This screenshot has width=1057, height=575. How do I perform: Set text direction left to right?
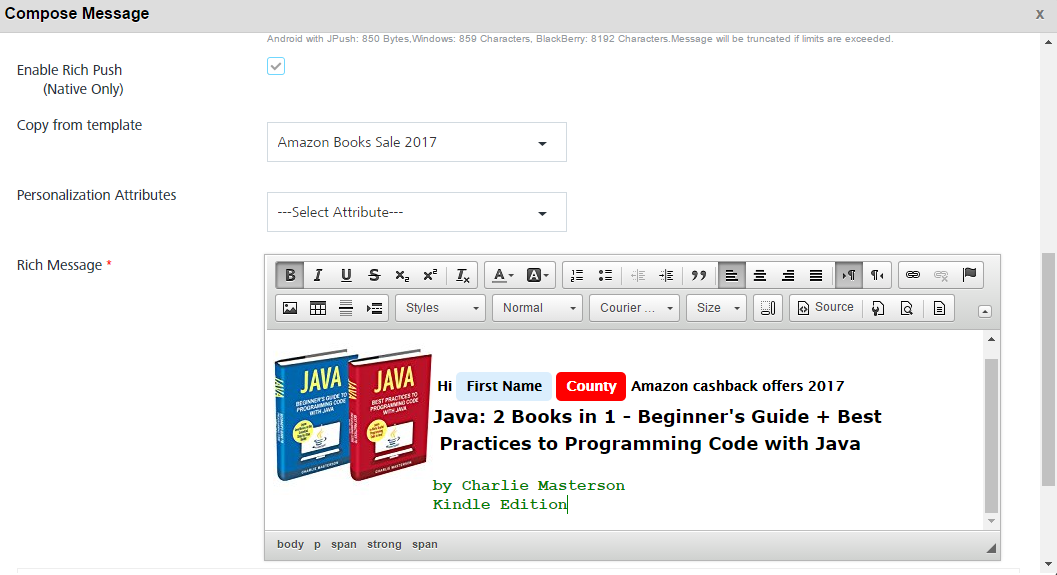point(849,275)
